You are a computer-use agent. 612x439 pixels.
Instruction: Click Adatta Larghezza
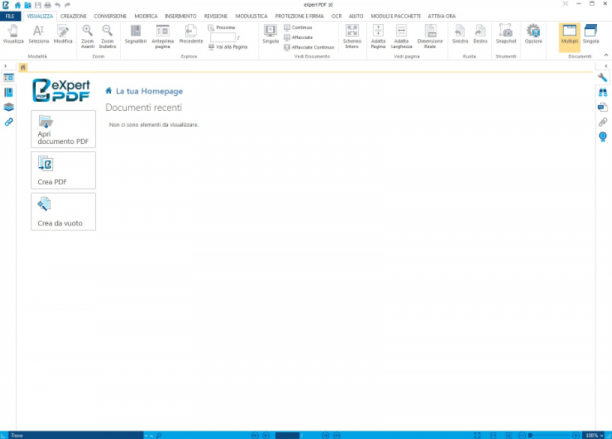pyautogui.click(x=401, y=36)
